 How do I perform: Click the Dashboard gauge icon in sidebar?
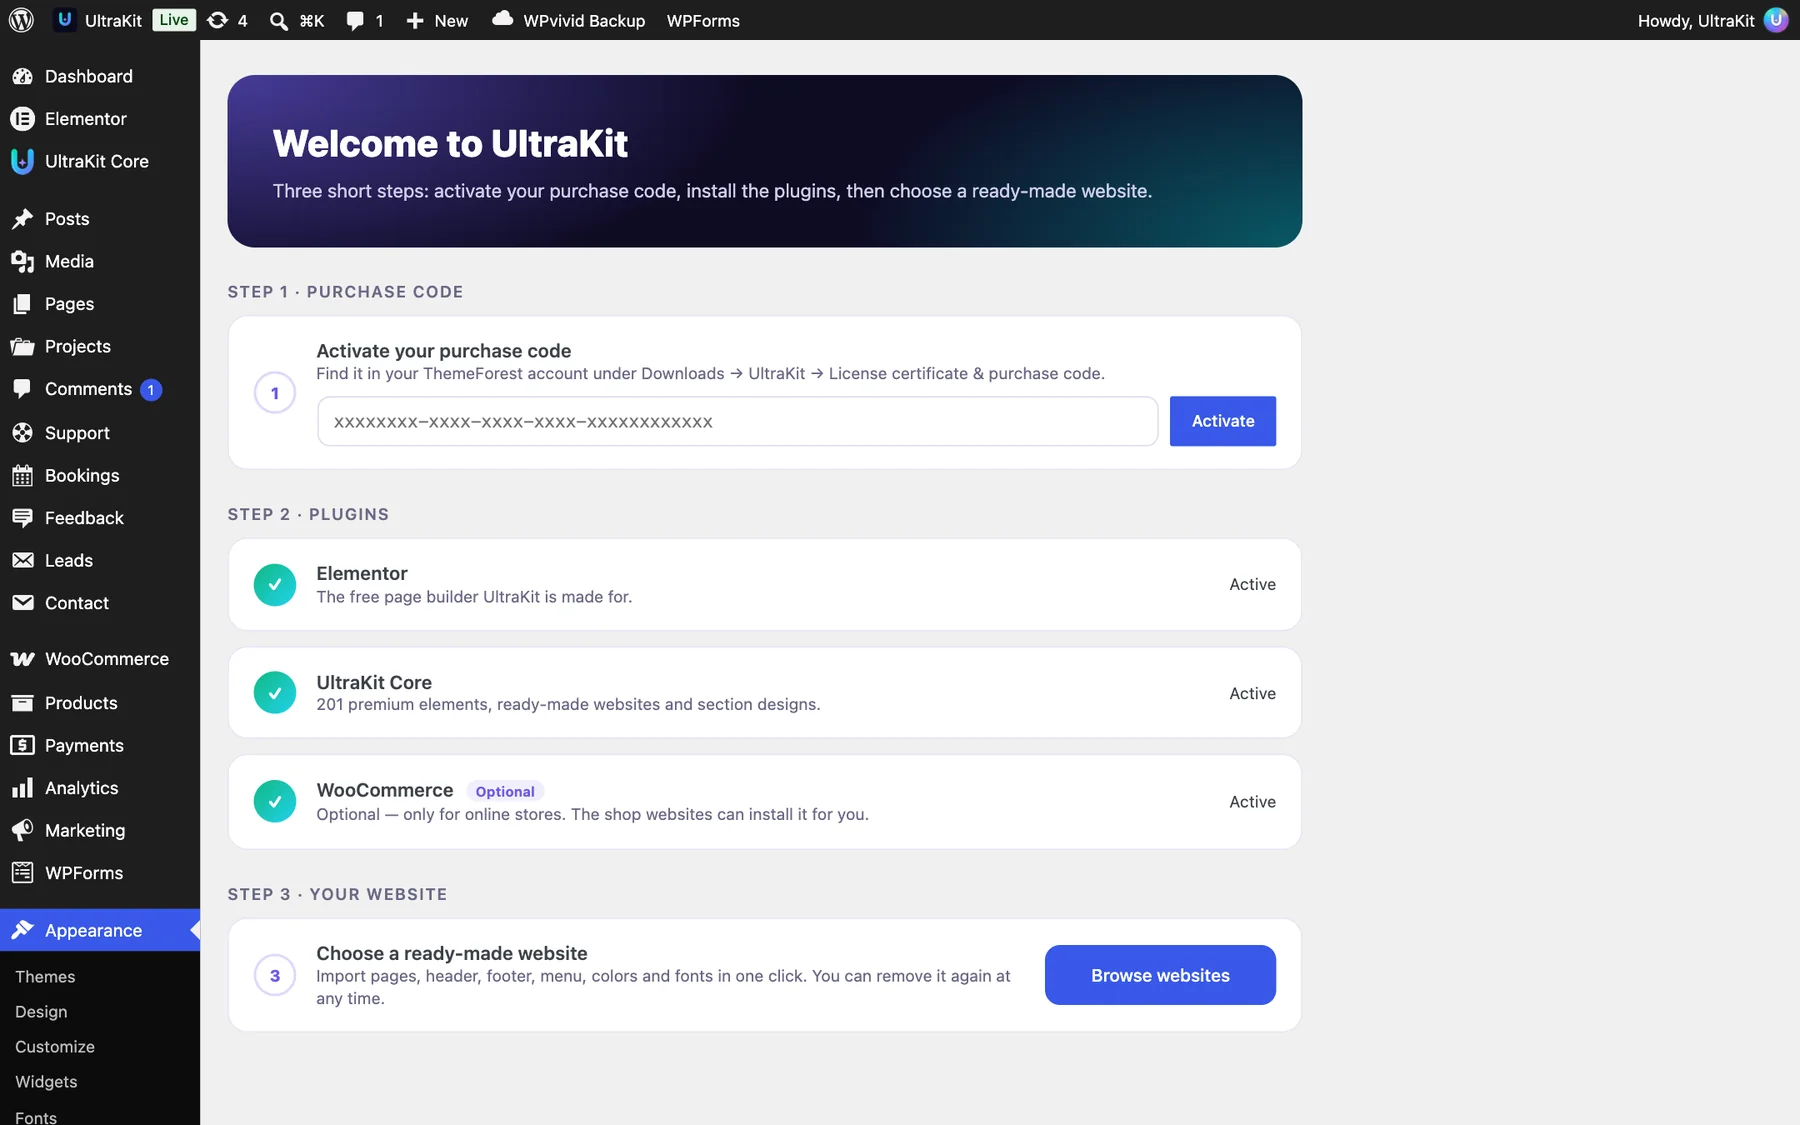coord(22,76)
